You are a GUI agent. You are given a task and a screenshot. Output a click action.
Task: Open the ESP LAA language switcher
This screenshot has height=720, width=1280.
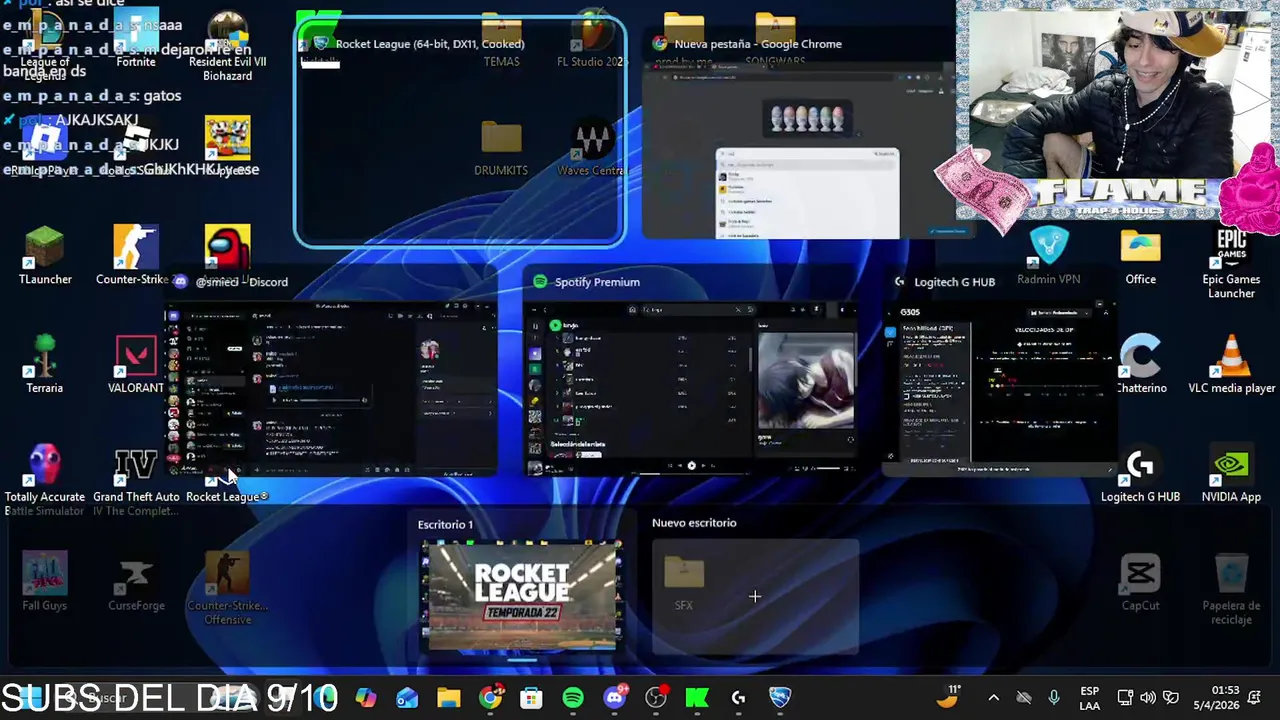coord(1090,698)
